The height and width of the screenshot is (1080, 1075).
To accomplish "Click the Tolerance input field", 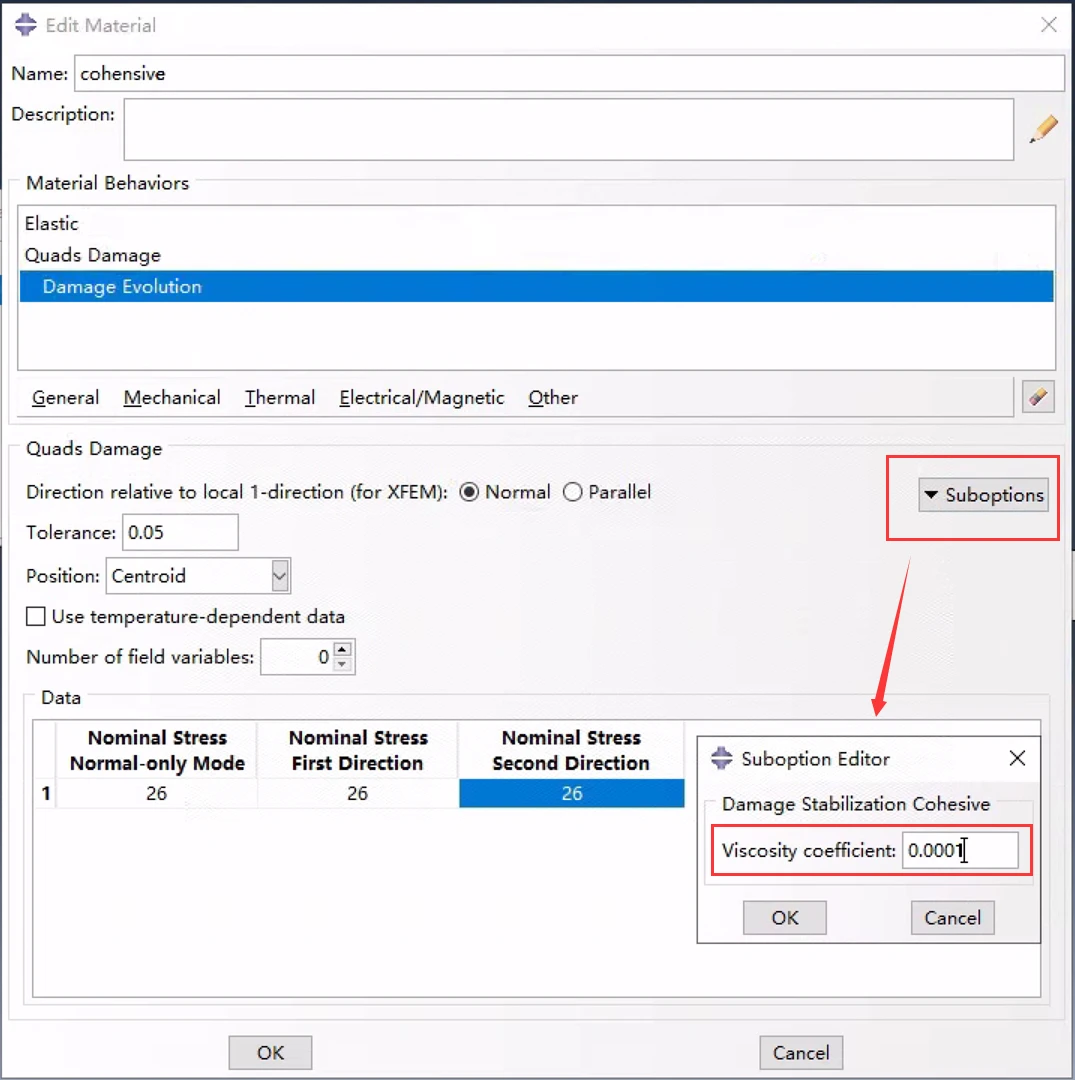I will click(180, 532).
